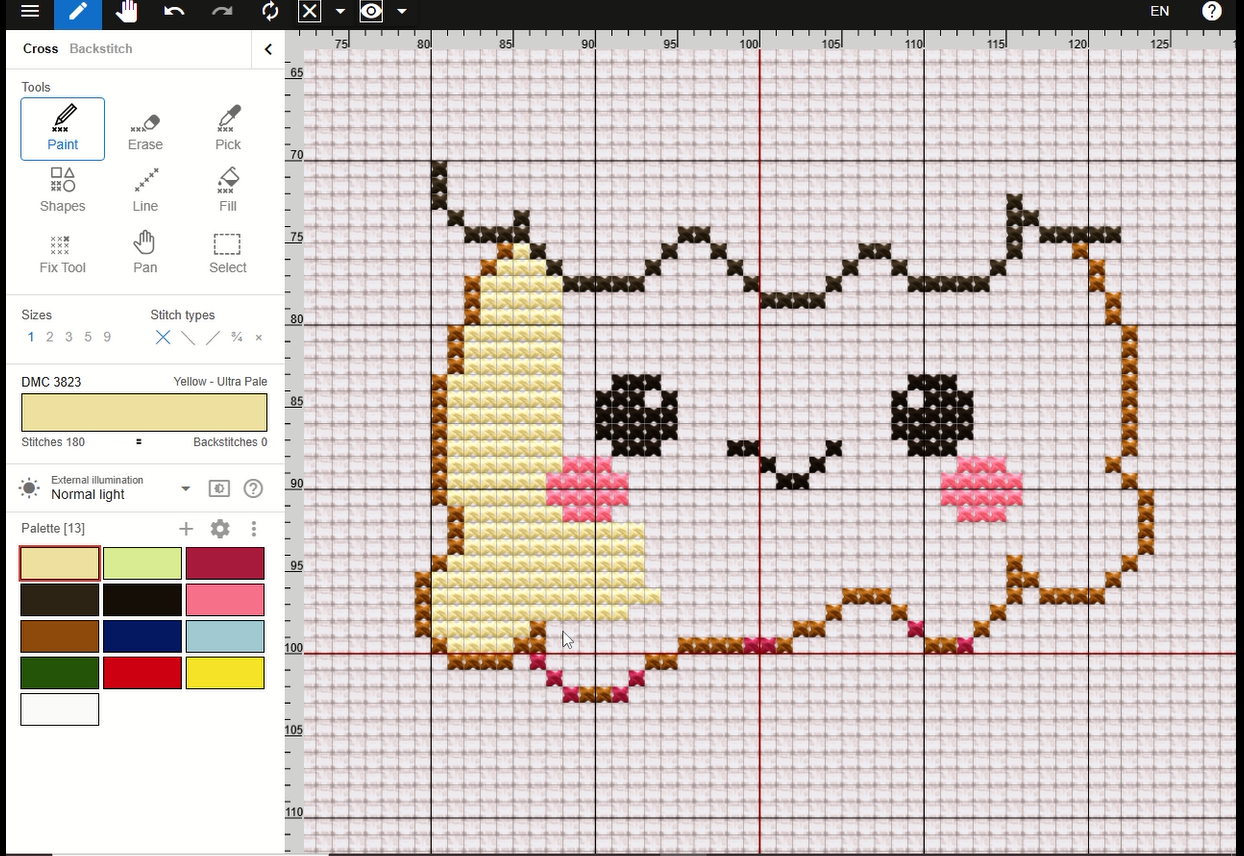1244x856 pixels.
Task: Open the hamburger main menu
Action: click(30, 11)
